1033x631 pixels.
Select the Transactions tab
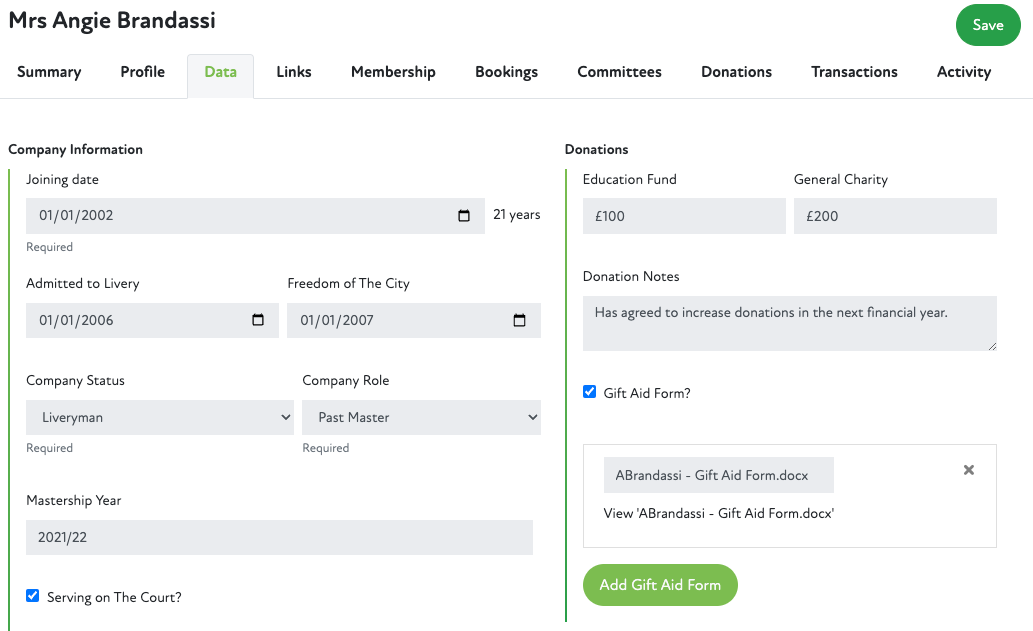(x=854, y=72)
